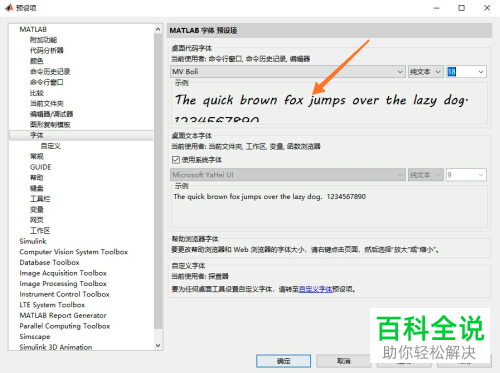Image resolution: width=500 pixels, height=373 pixels.
Task: Click the MATLAB 字体 预设项 panel header
Action: 329,30
